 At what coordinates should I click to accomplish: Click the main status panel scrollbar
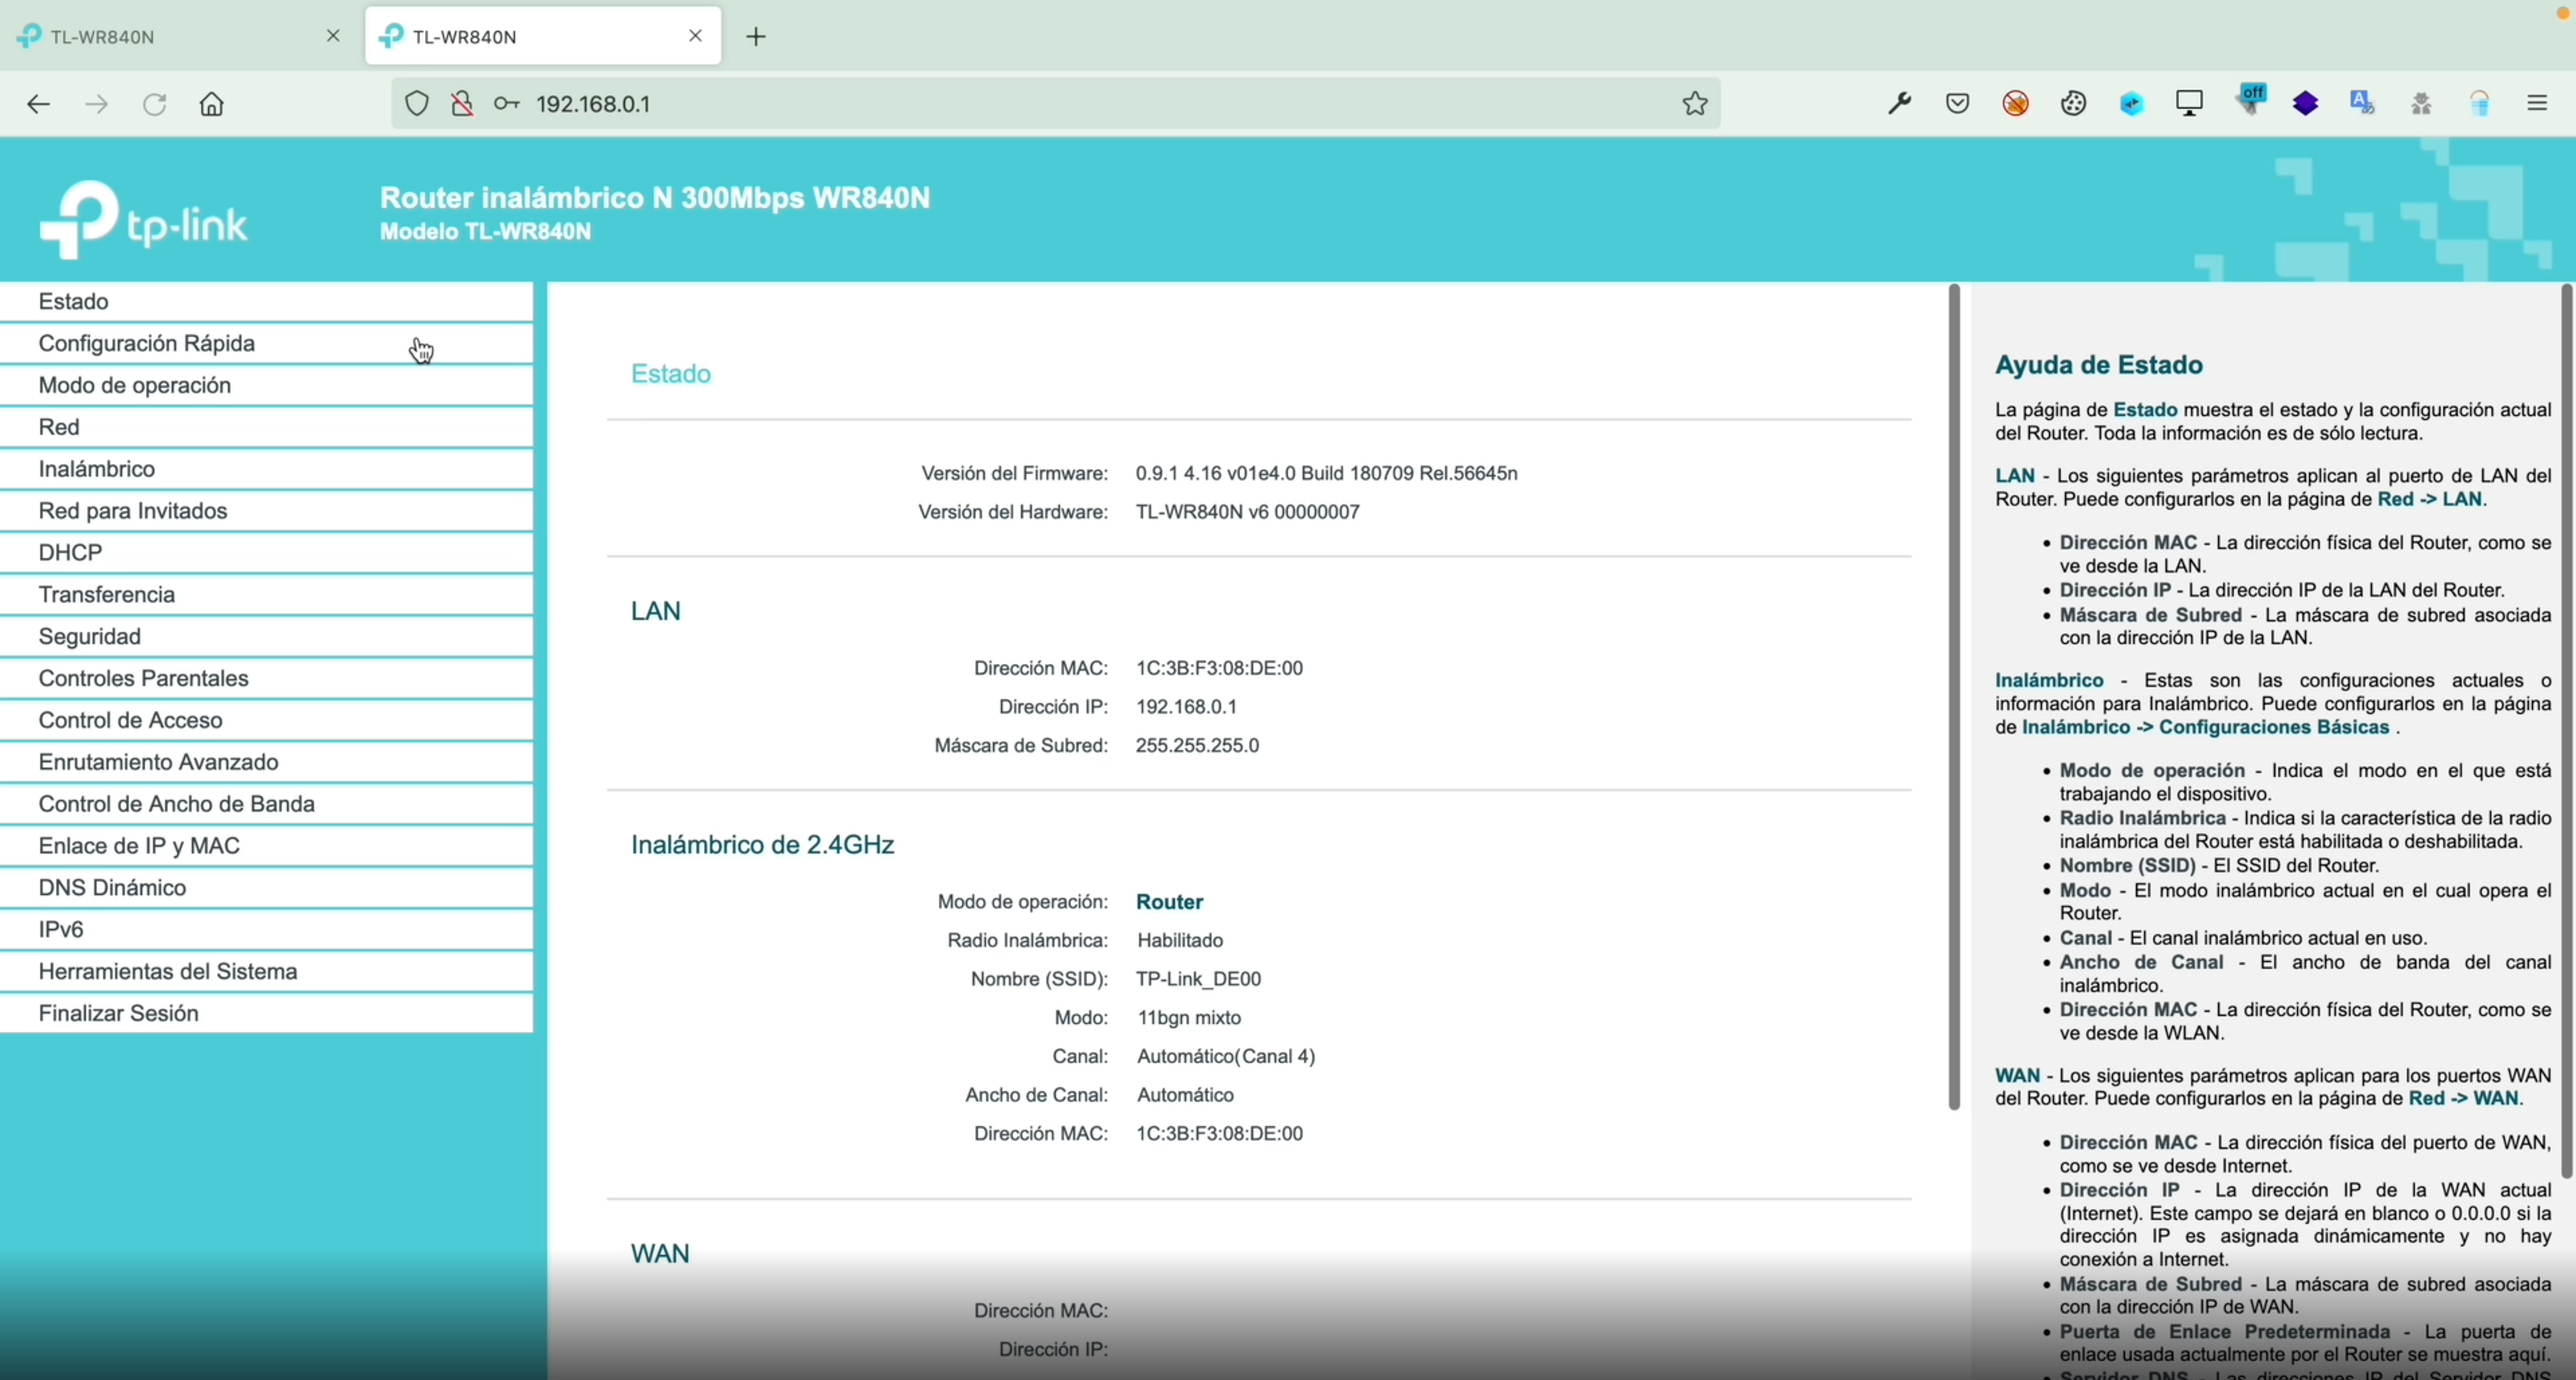click(1954, 697)
